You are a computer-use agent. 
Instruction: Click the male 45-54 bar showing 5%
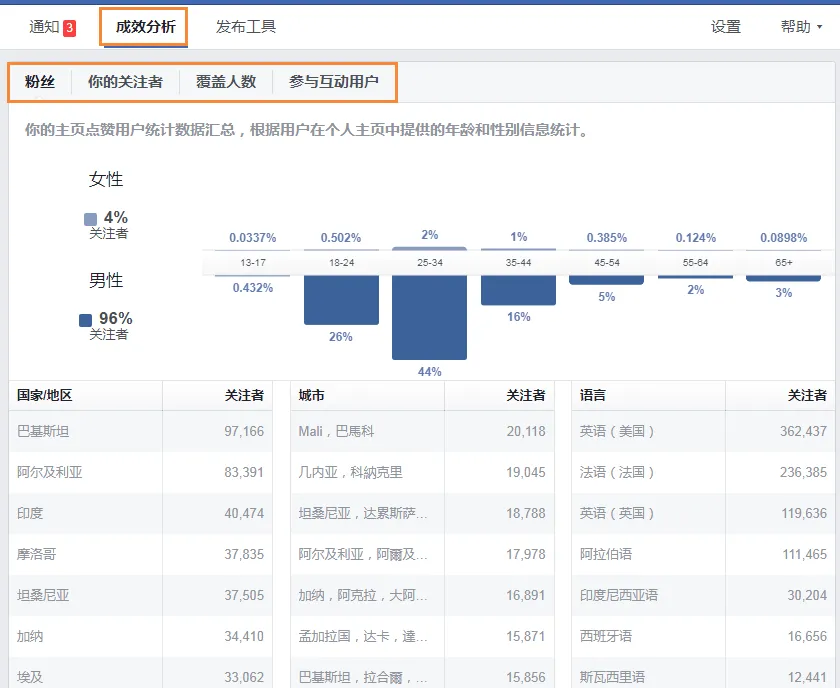pos(606,280)
